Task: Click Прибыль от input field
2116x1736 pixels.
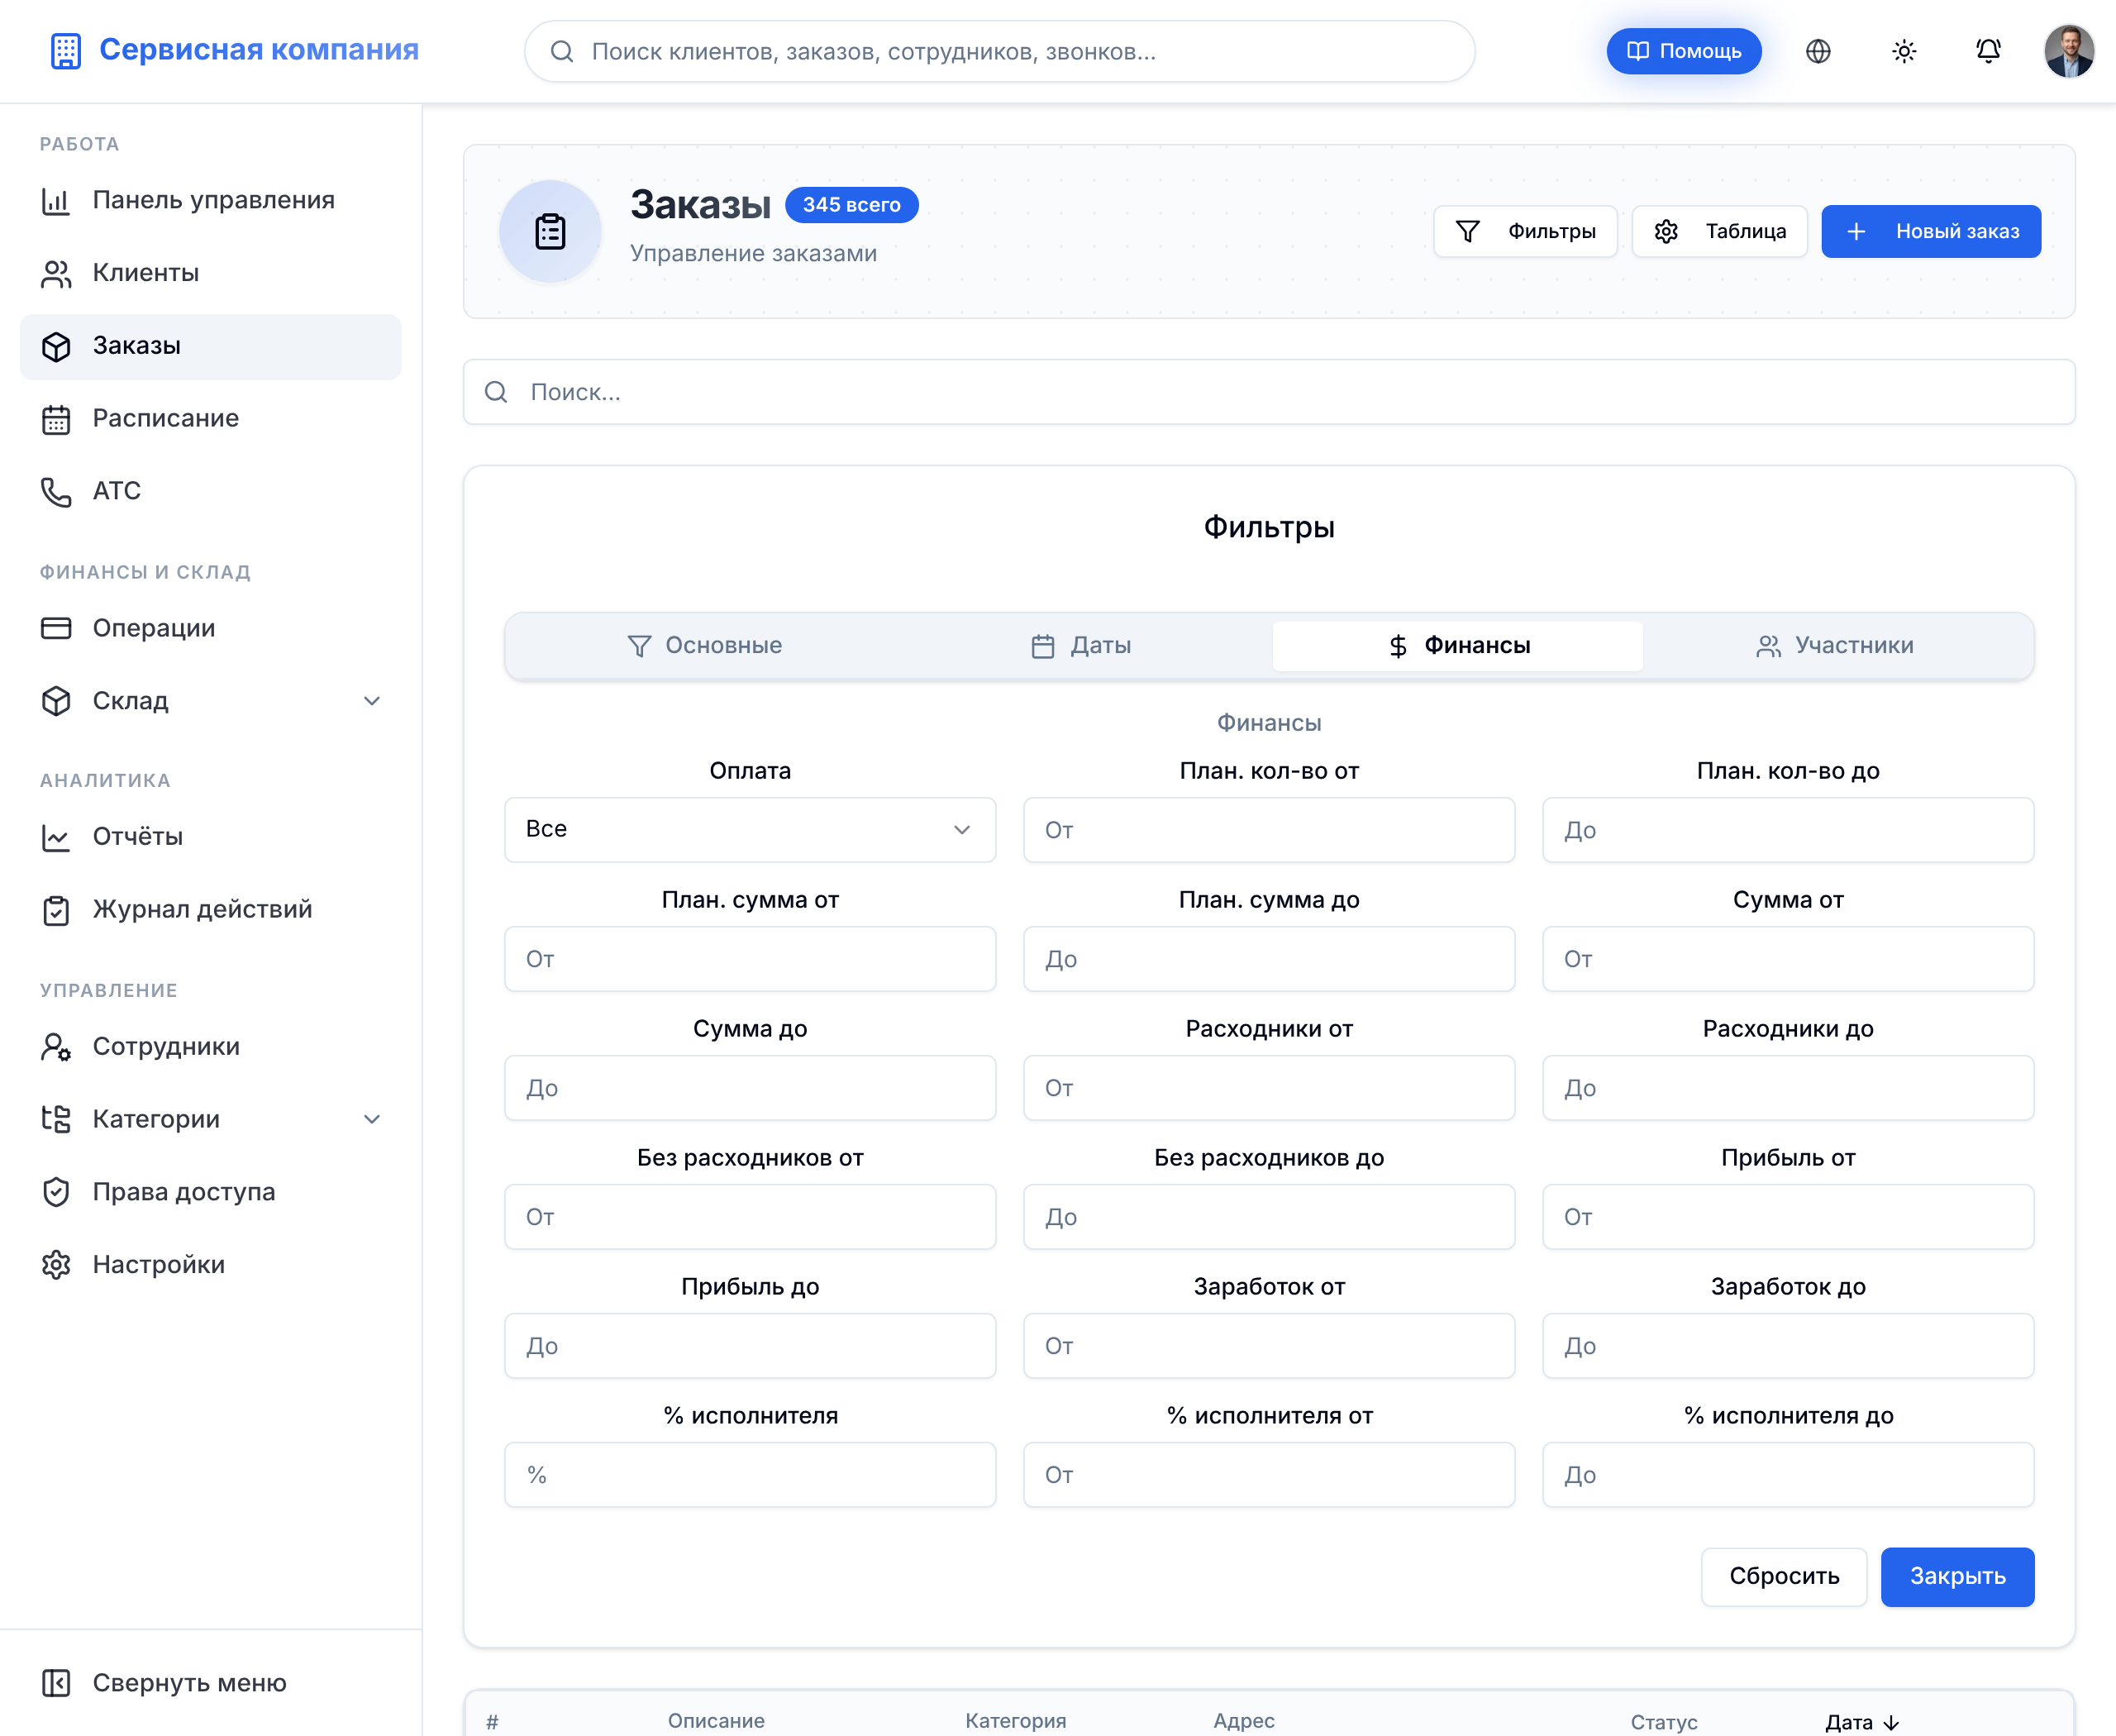Action: [1788, 1217]
